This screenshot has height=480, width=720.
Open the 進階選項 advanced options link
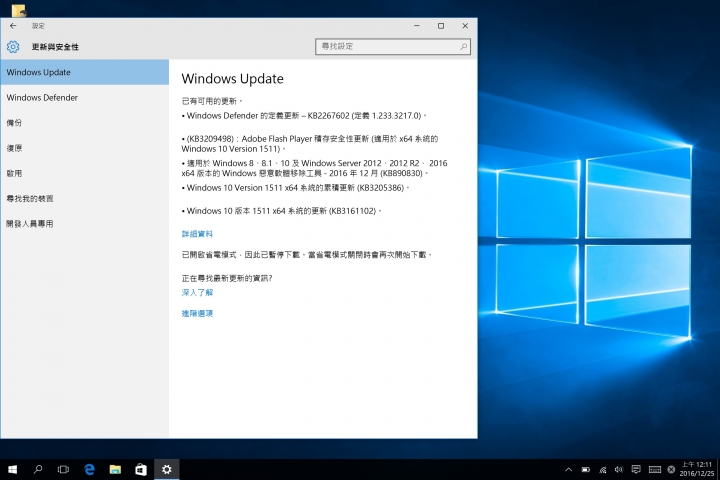coord(197,313)
